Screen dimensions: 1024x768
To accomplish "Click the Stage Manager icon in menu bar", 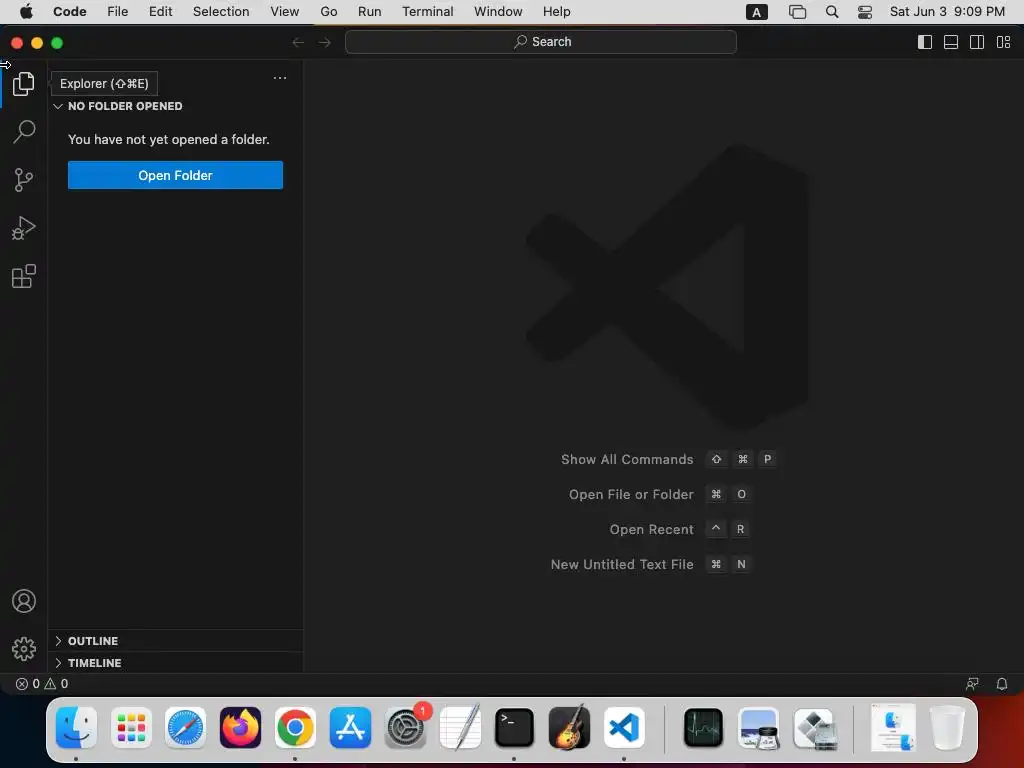I will [797, 12].
